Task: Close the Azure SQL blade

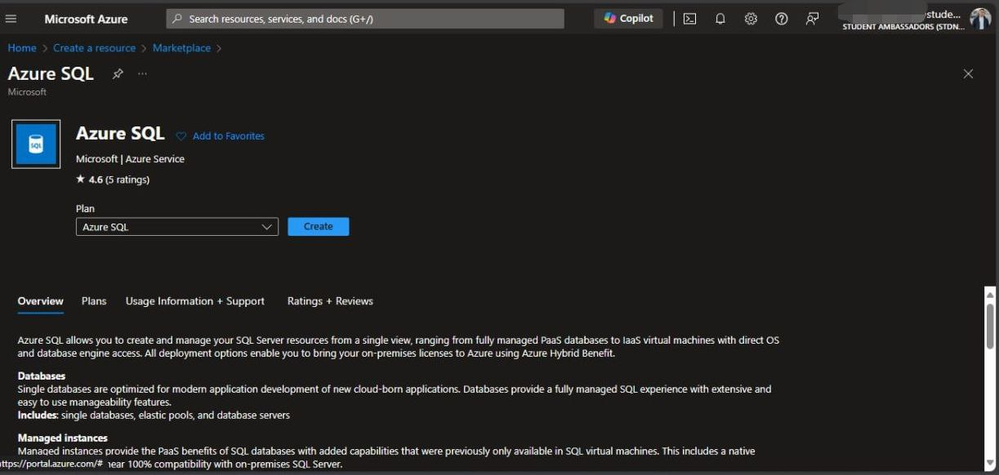Action: (x=968, y=74)
